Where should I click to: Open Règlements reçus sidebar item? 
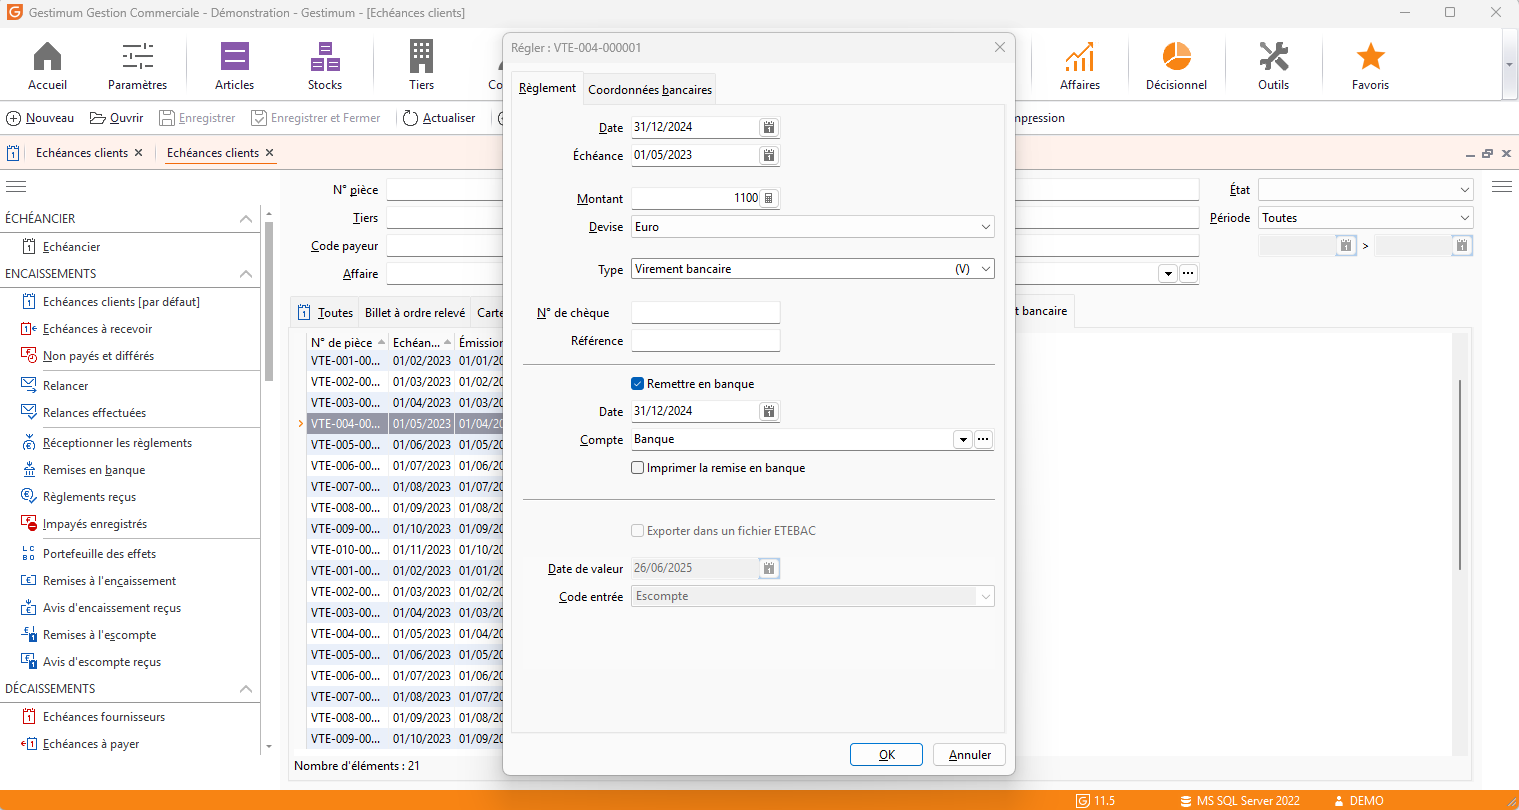coord(89,497)
